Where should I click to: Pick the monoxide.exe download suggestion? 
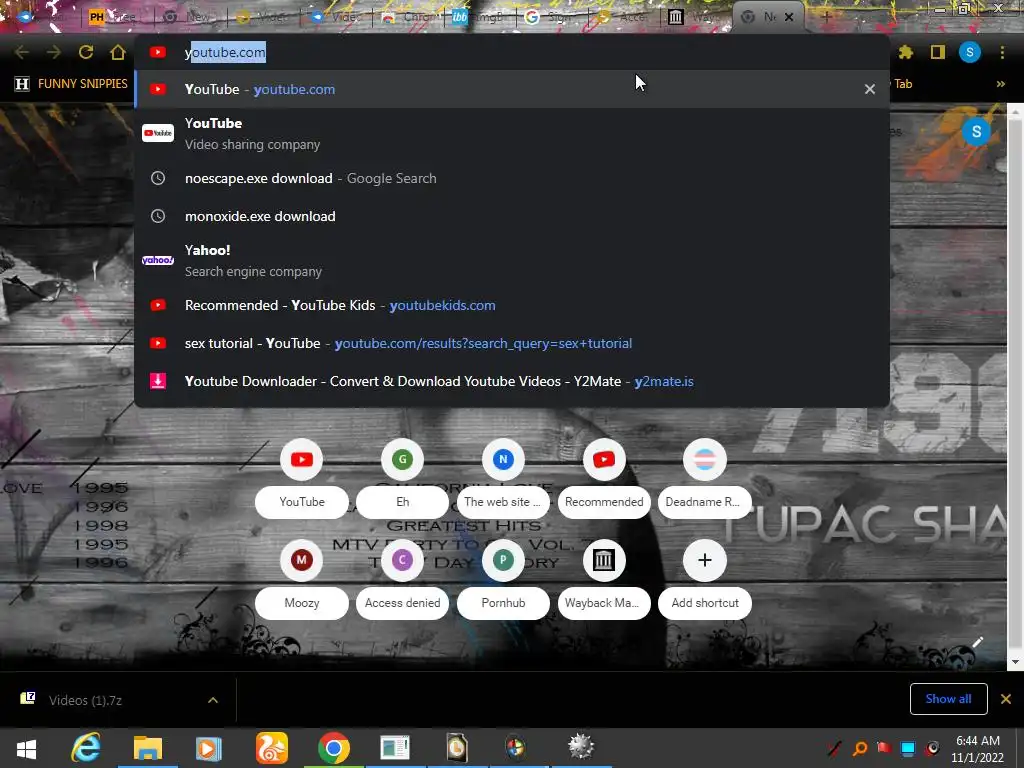(x=511, y=216)
